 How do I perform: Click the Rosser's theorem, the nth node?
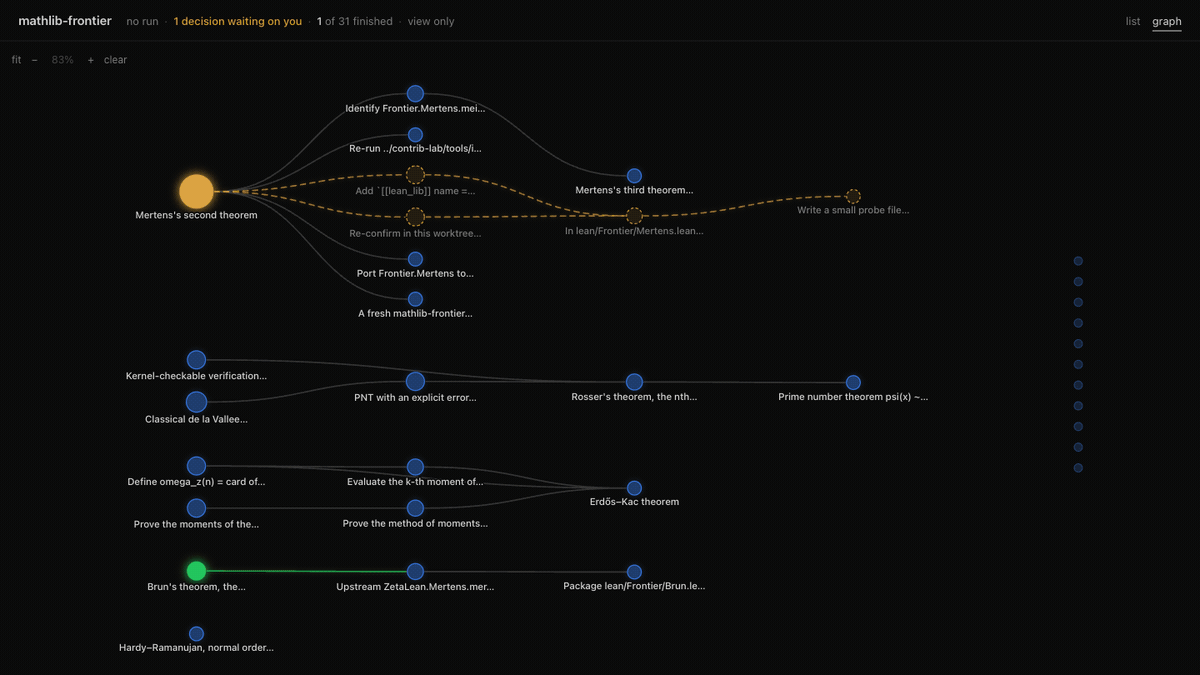(x=634, y=381)
